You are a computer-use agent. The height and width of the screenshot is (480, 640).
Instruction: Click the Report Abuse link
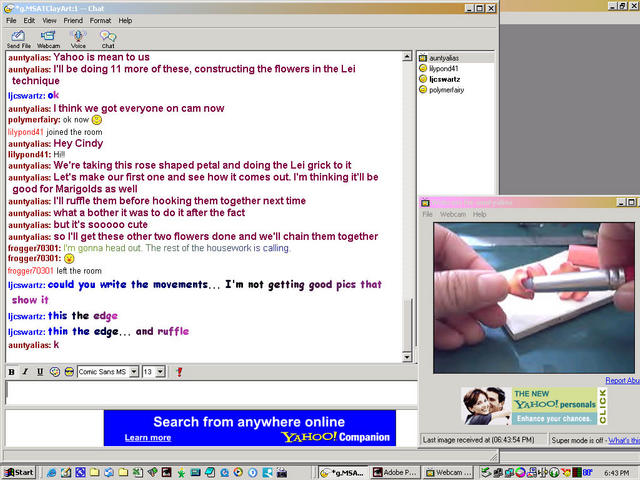(622, 380)
